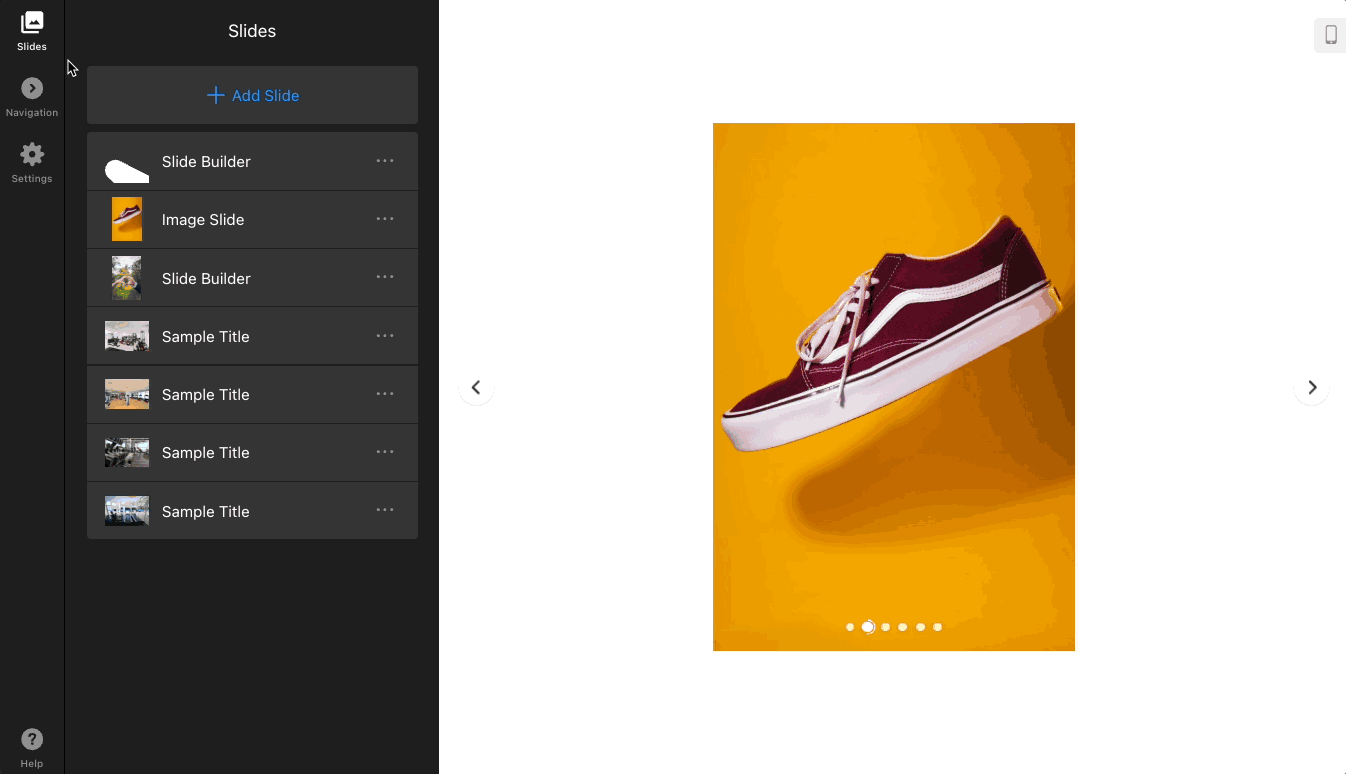Screen dimensions: 1346x774
Task: Open options menu for first Sample Title
Action: coord(385,336)
